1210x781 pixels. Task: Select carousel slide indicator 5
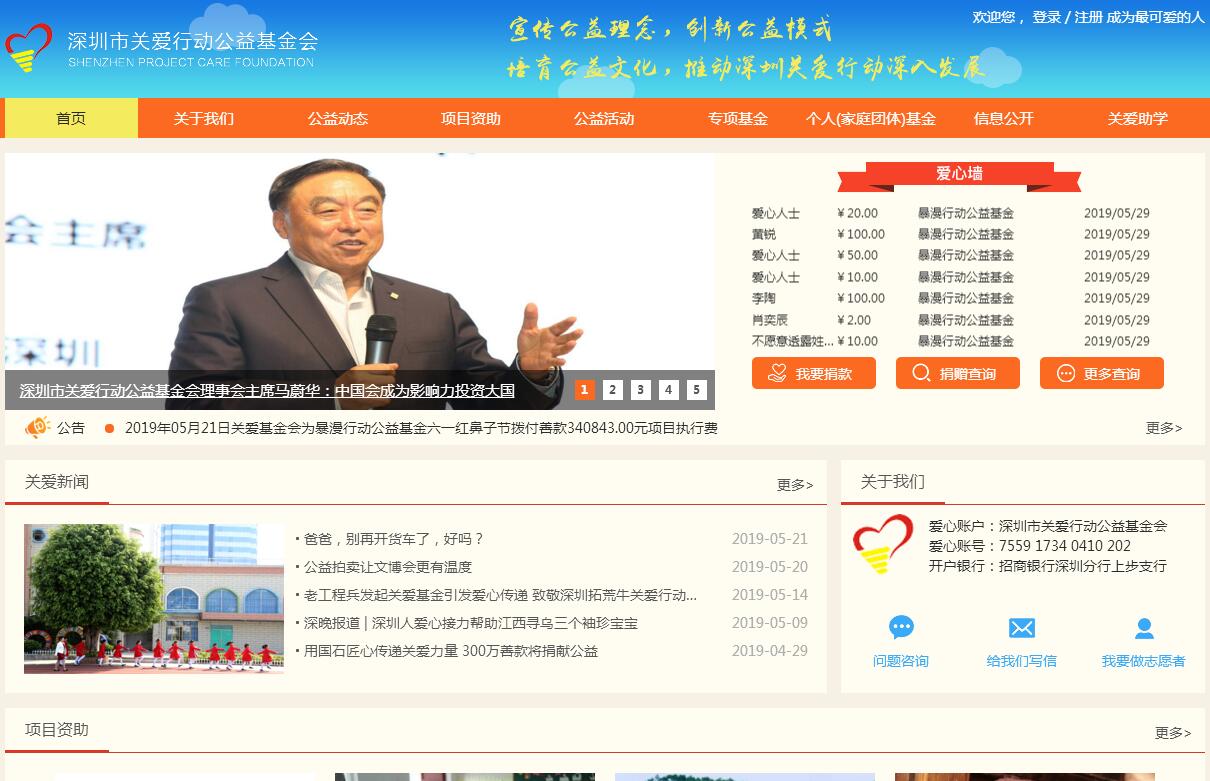(697, 390)
